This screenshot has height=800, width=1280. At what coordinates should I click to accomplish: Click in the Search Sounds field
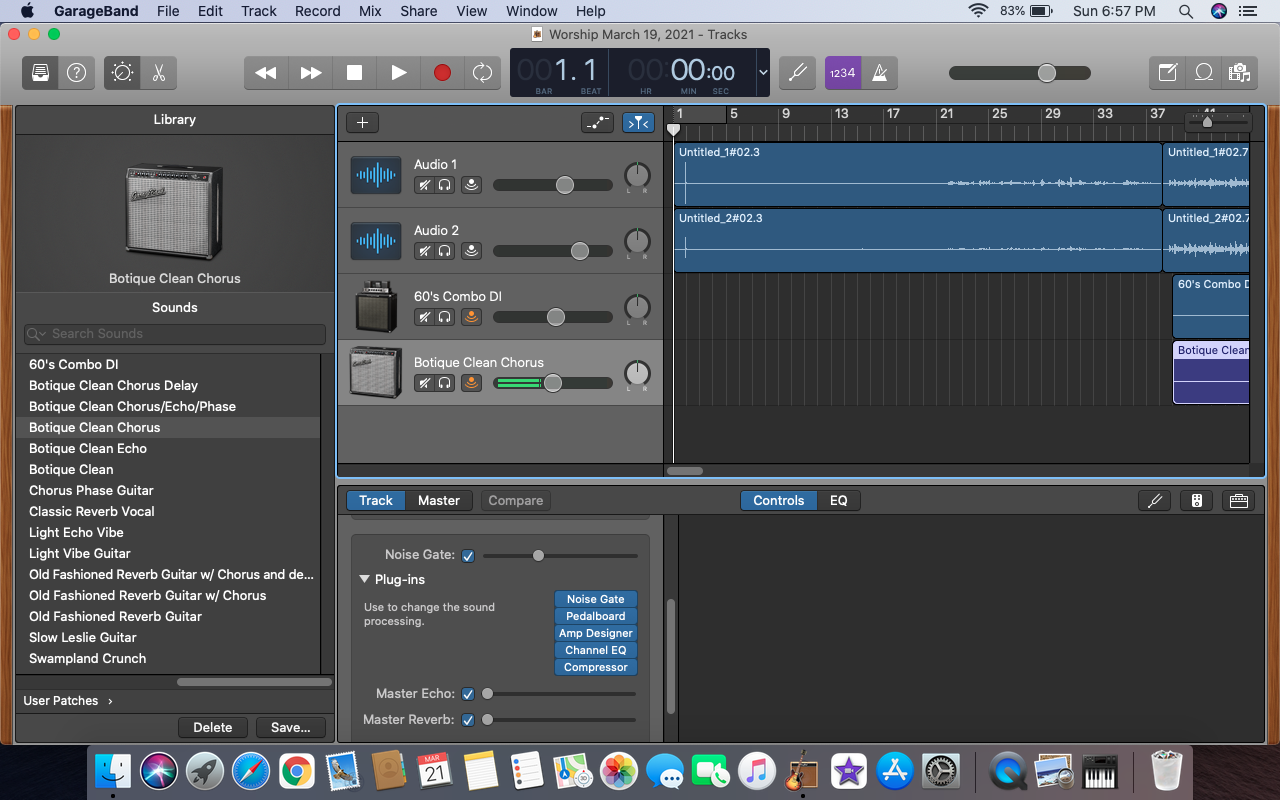click(175, 334)
